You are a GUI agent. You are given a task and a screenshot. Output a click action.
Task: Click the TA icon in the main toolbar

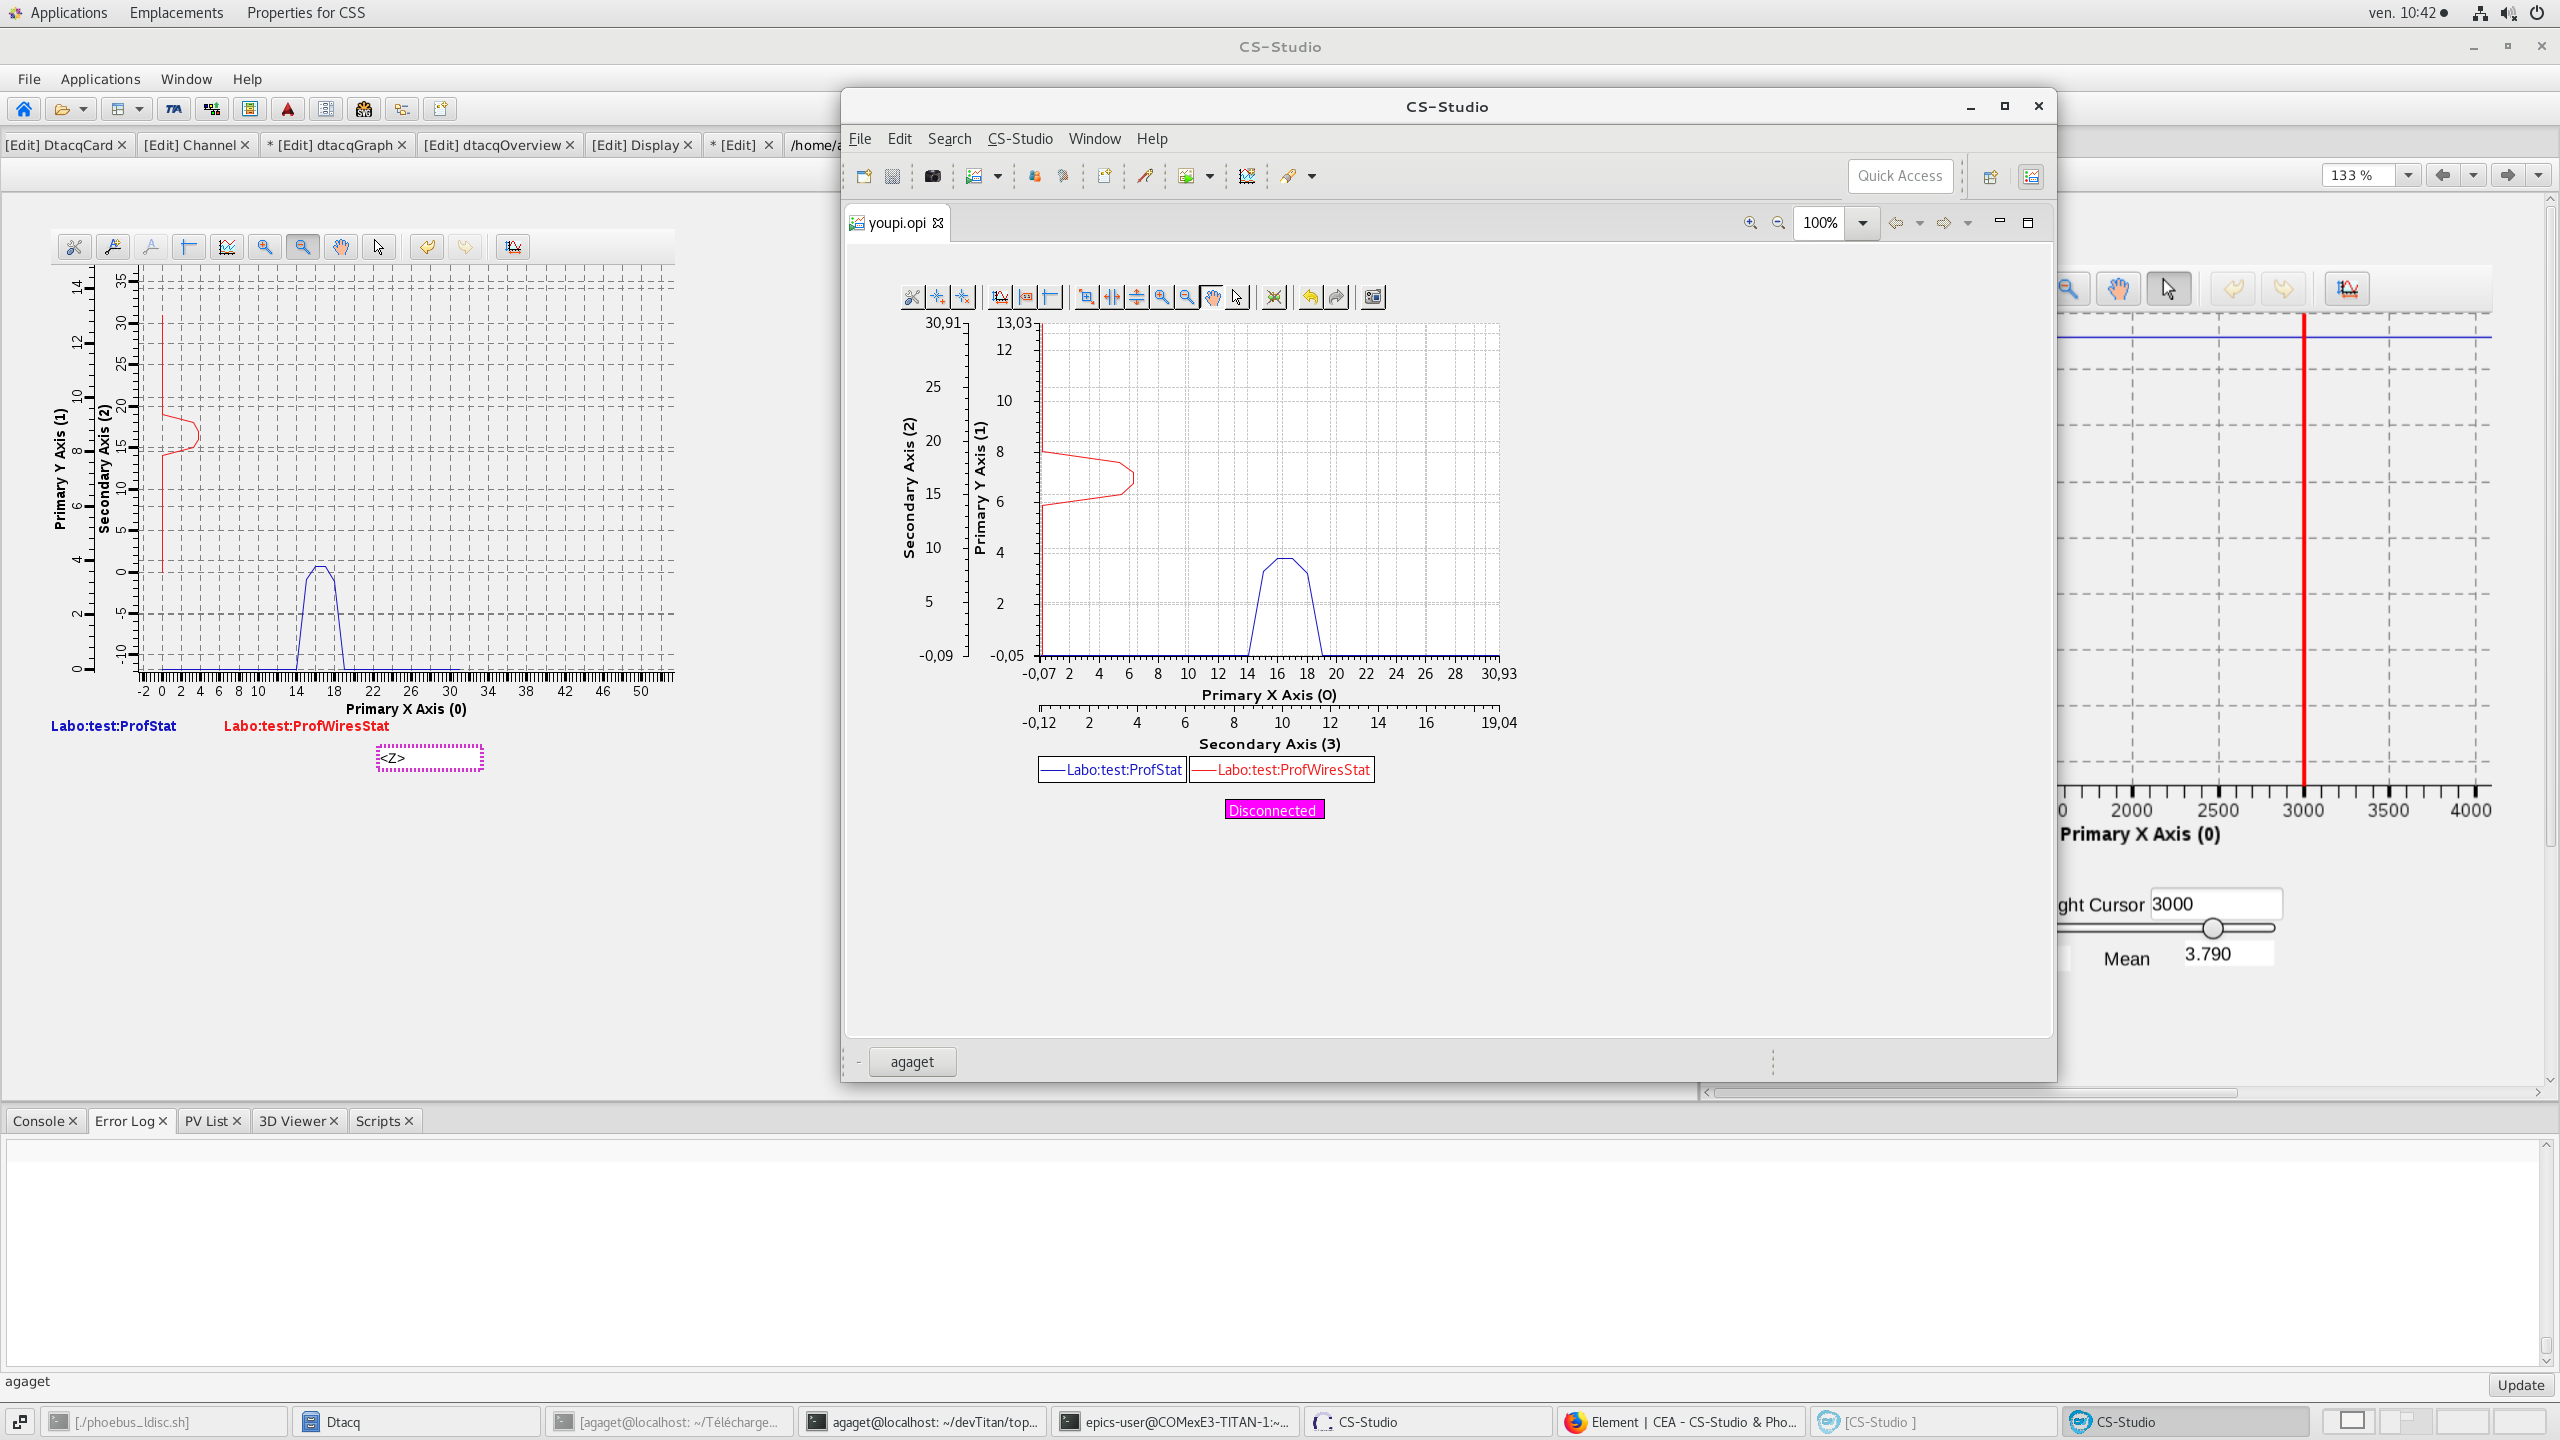point(174,109)
